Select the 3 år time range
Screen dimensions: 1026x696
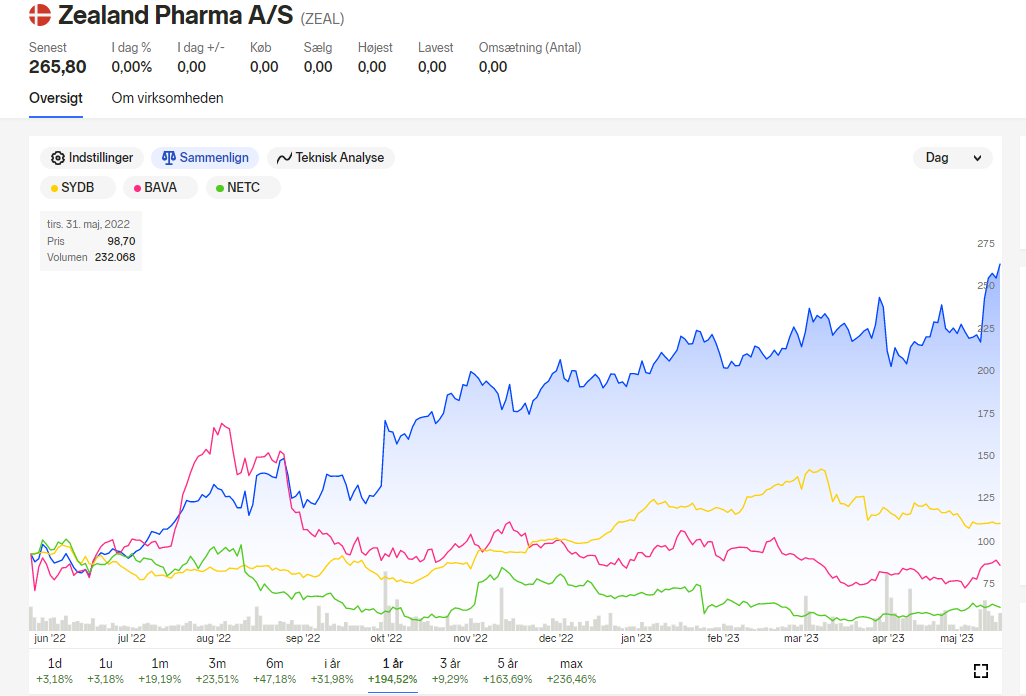(450, 671)
